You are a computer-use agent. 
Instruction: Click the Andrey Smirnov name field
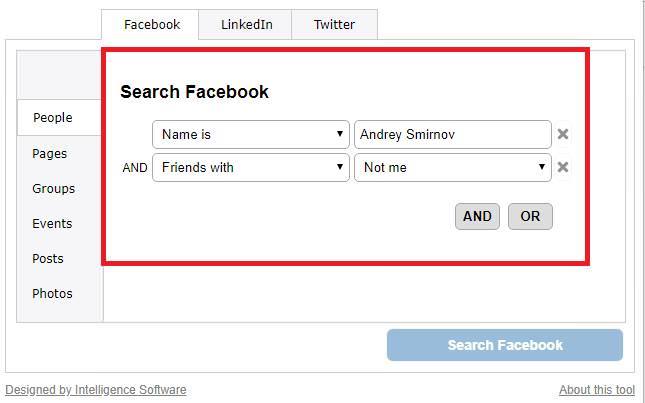coord(452,134)
